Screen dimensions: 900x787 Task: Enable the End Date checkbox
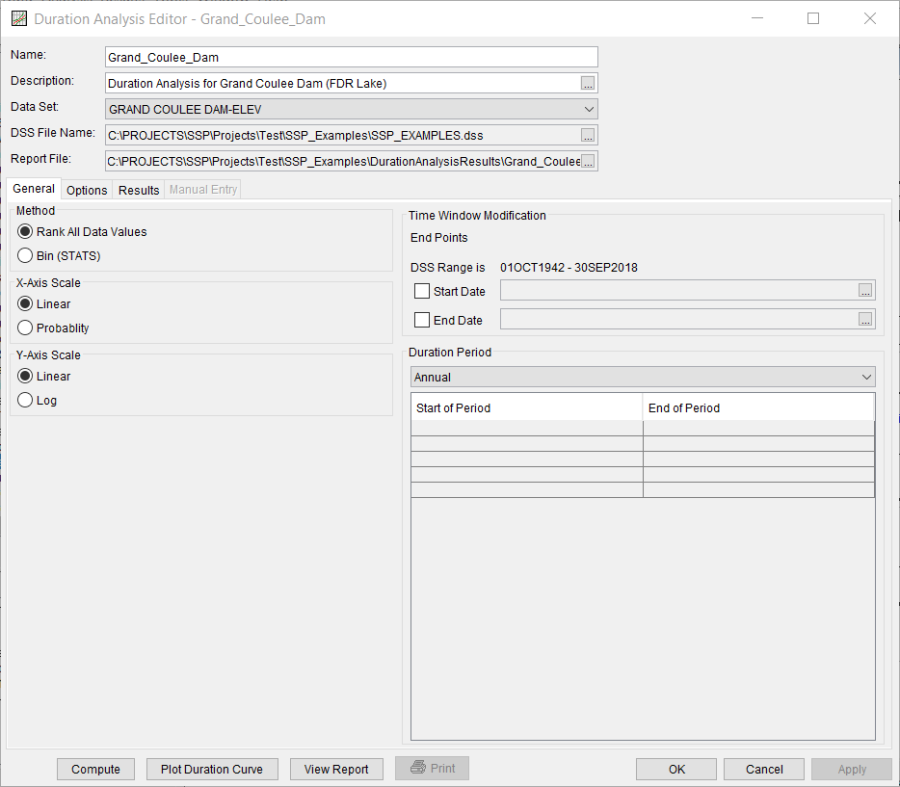tap(421, 318)
